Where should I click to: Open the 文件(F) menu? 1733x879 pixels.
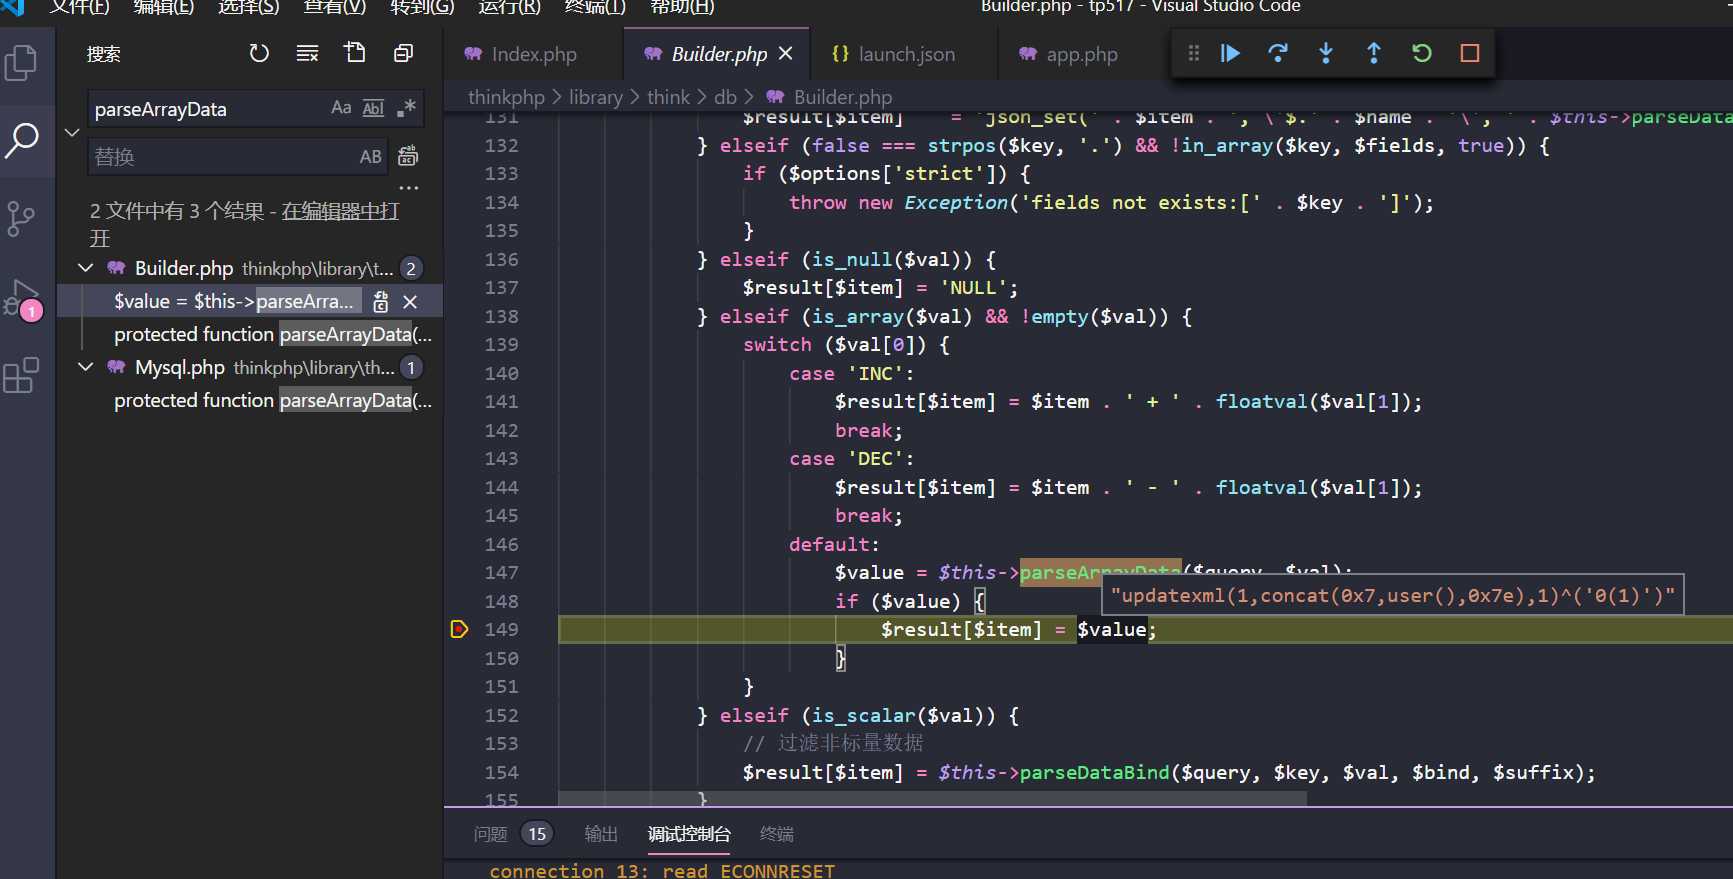[80, 7]
